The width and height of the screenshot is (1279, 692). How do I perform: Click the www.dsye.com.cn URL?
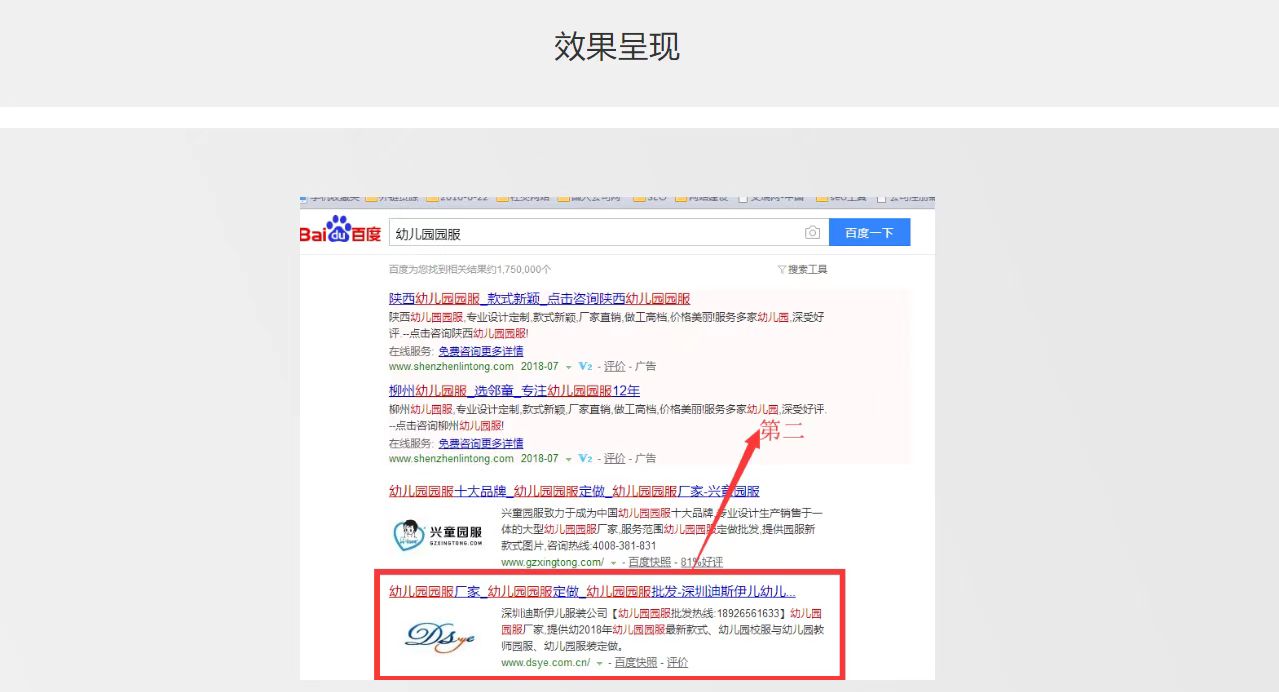(x=546, y=662)
